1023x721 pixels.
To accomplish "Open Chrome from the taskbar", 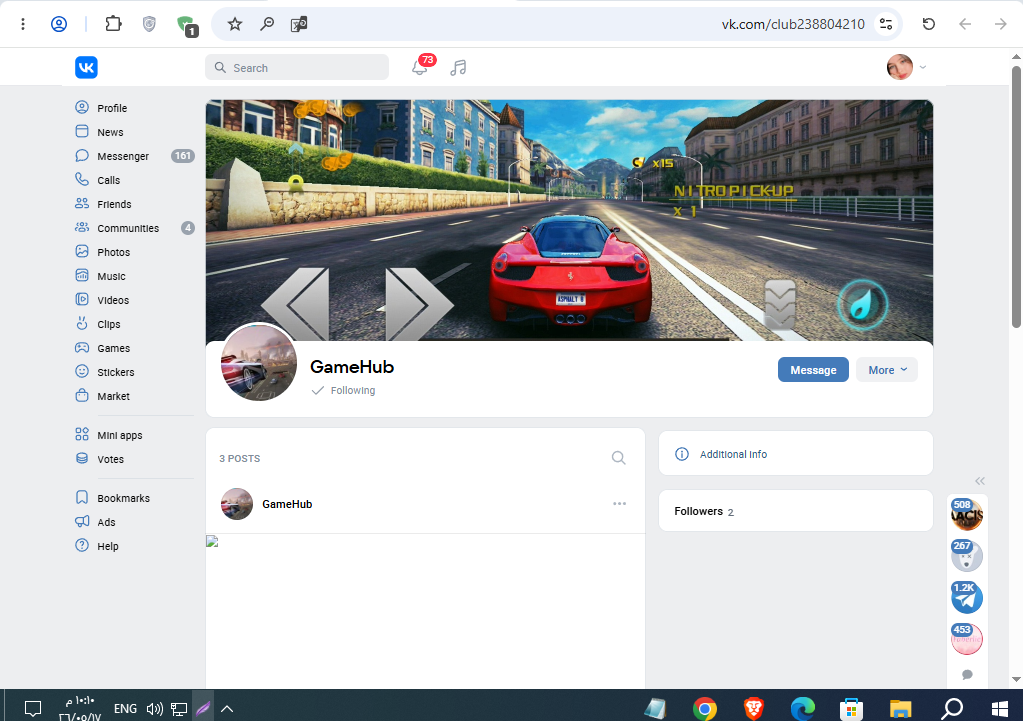I will (x=705, y=708).
